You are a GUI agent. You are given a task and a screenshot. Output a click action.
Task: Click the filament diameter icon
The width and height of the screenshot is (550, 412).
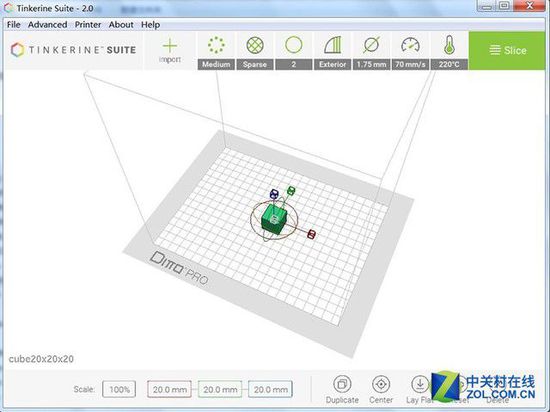click(371, 45)
